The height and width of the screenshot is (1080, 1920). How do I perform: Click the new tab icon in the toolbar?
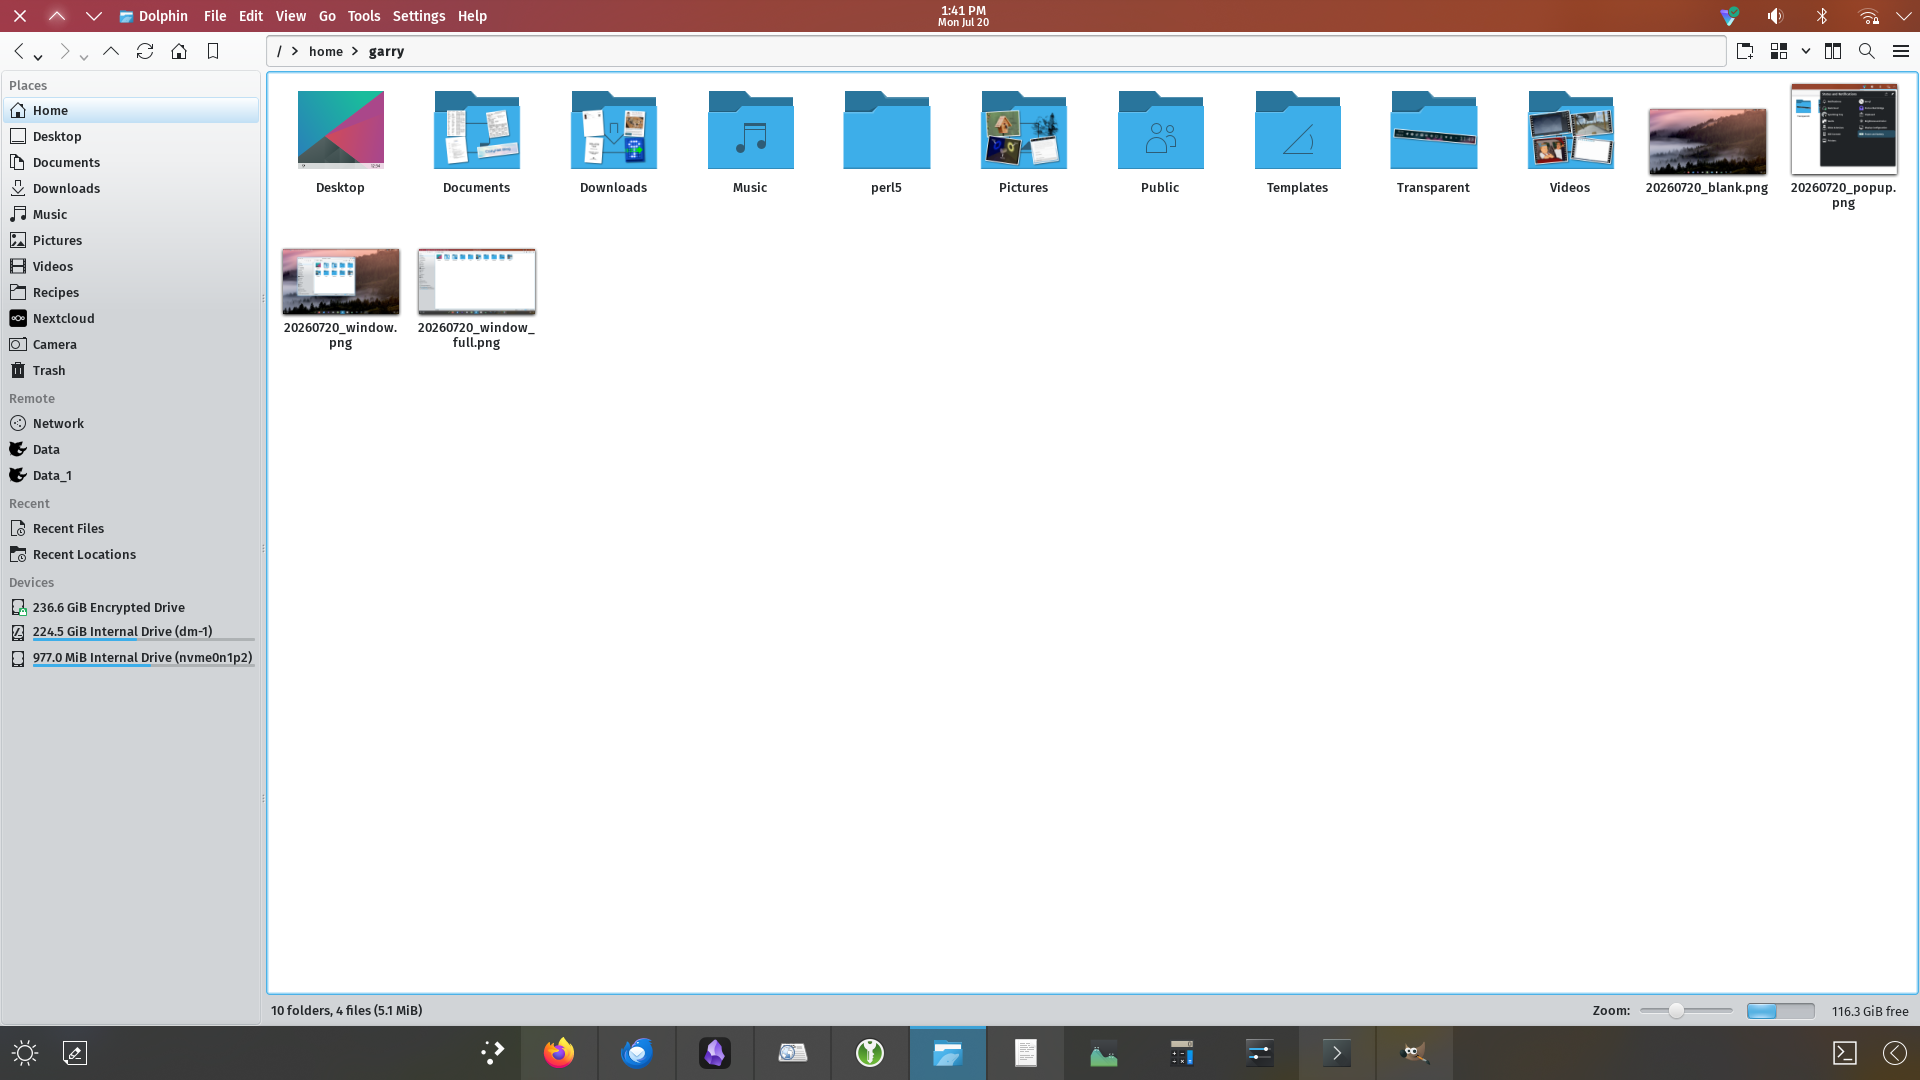click(1745, 51)
